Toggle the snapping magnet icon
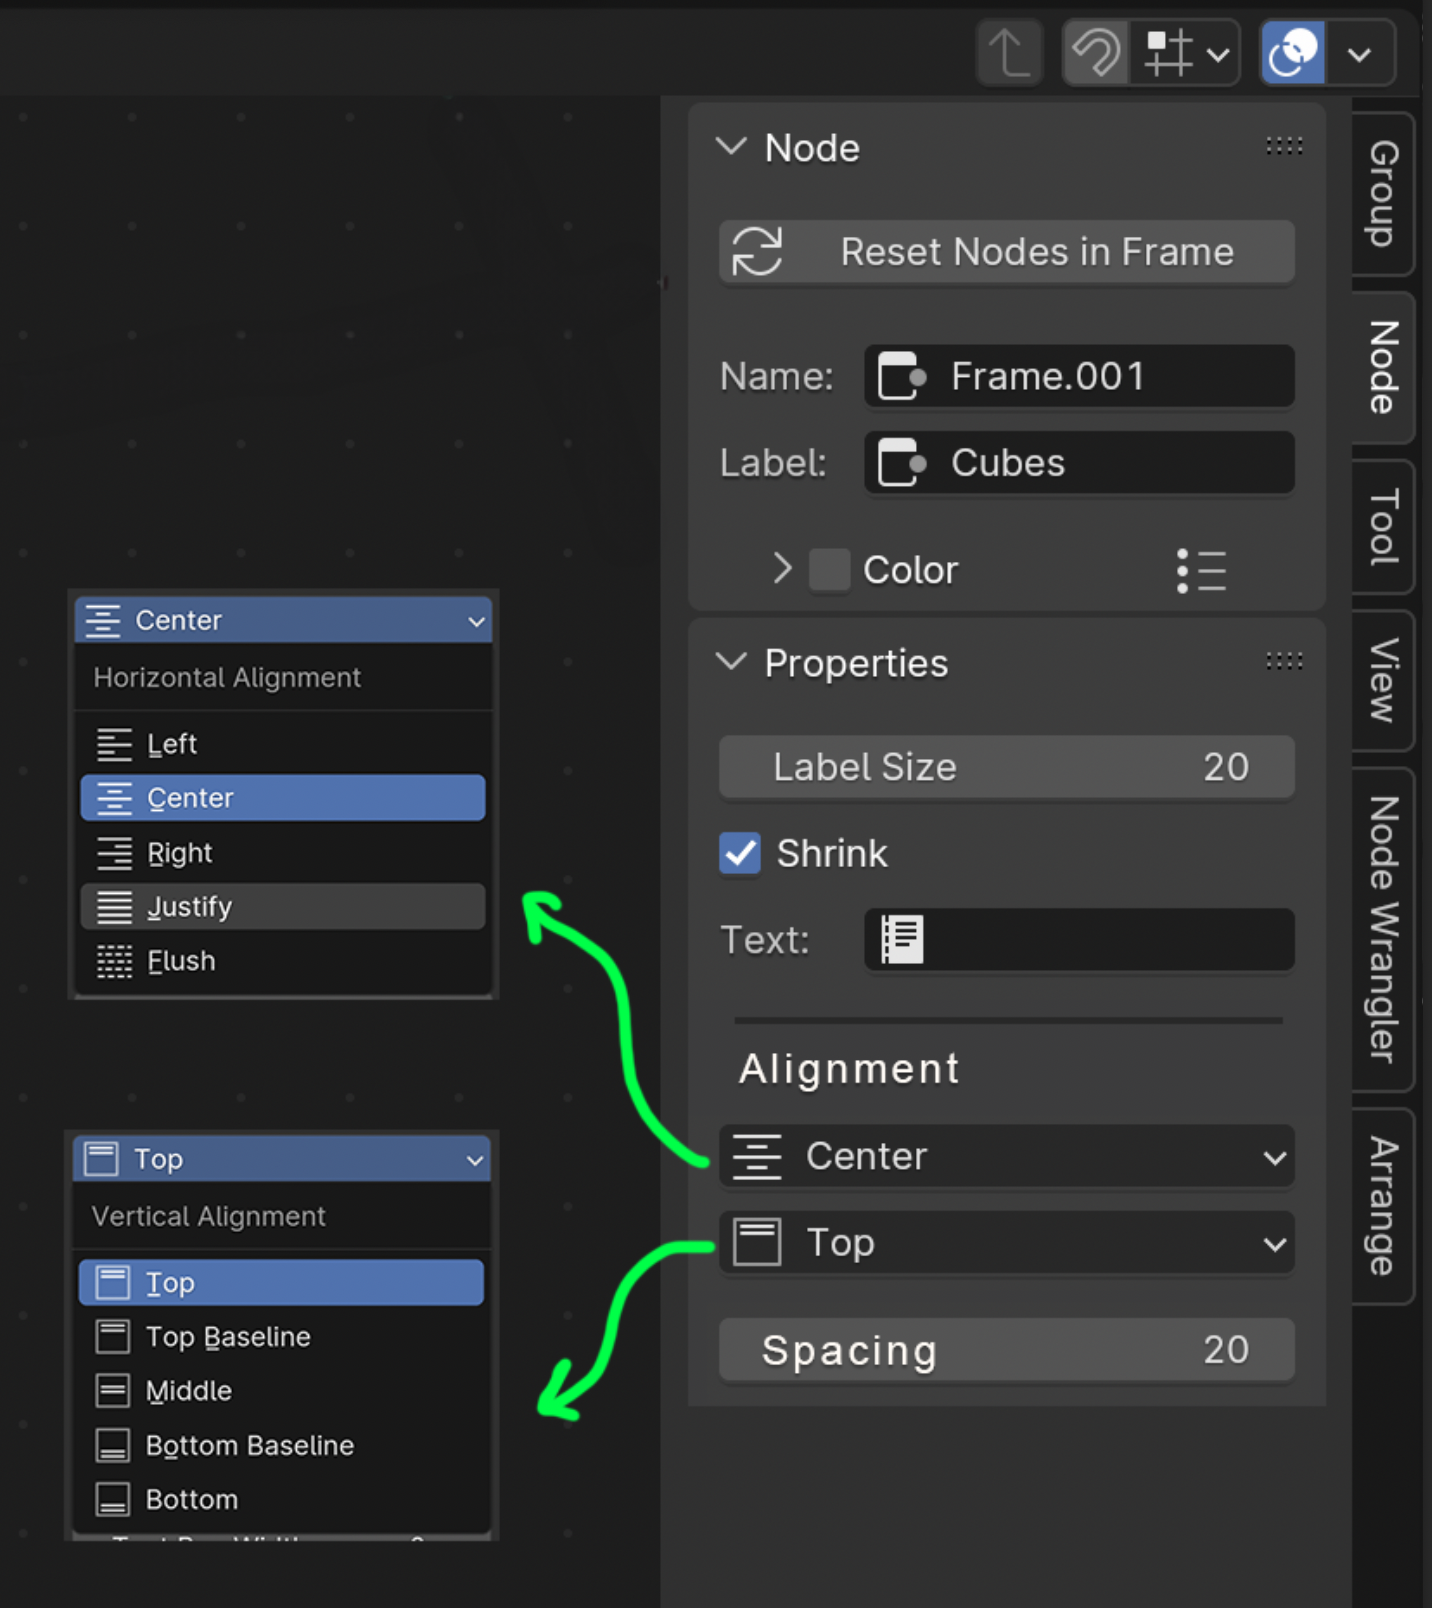The height and width of the screenshot is (1608, 1432). (x=1096, y=52)
